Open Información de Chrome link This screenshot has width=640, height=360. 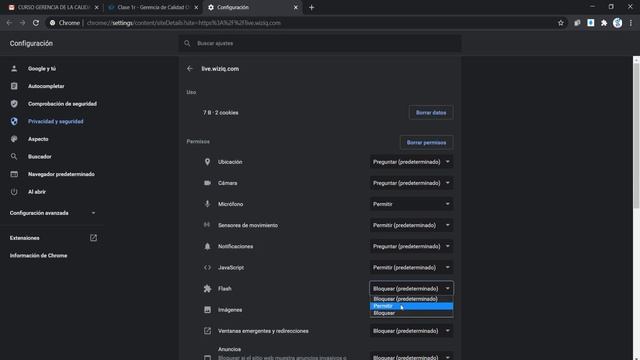pyautogui.click(x=38, y=256)
